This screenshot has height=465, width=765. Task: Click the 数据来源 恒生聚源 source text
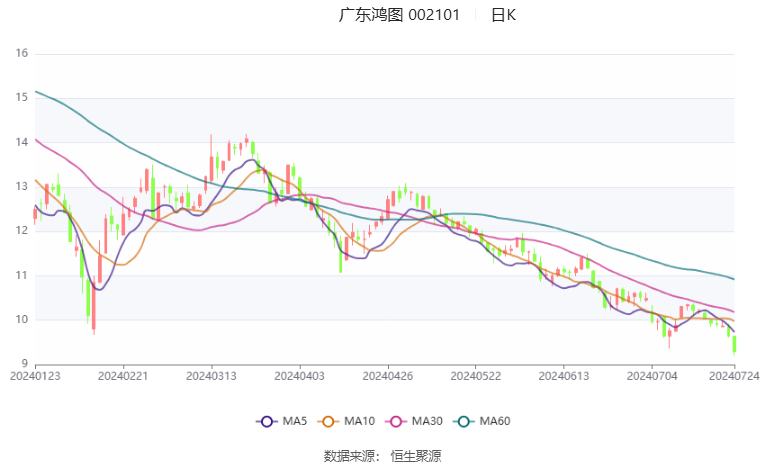click(382, 456)
